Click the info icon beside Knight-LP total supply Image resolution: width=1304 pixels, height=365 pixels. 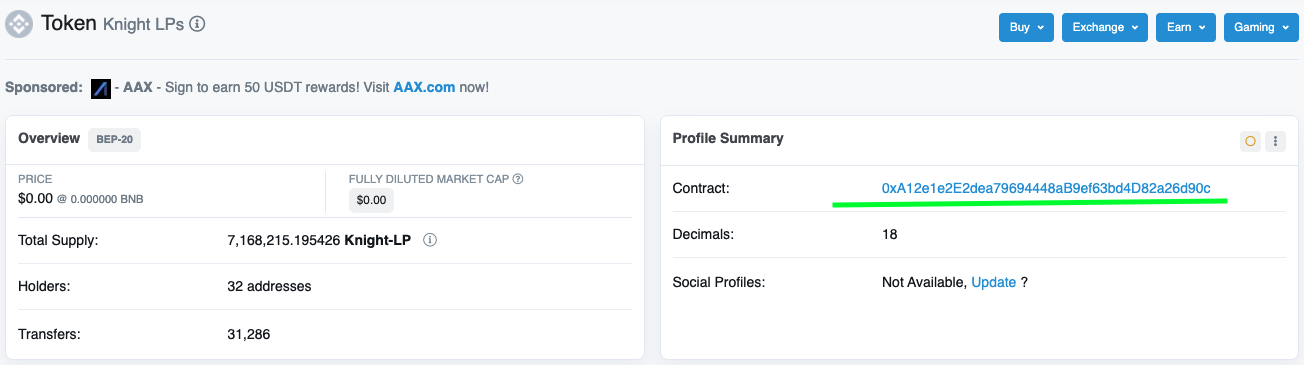[x=430, y=240]
